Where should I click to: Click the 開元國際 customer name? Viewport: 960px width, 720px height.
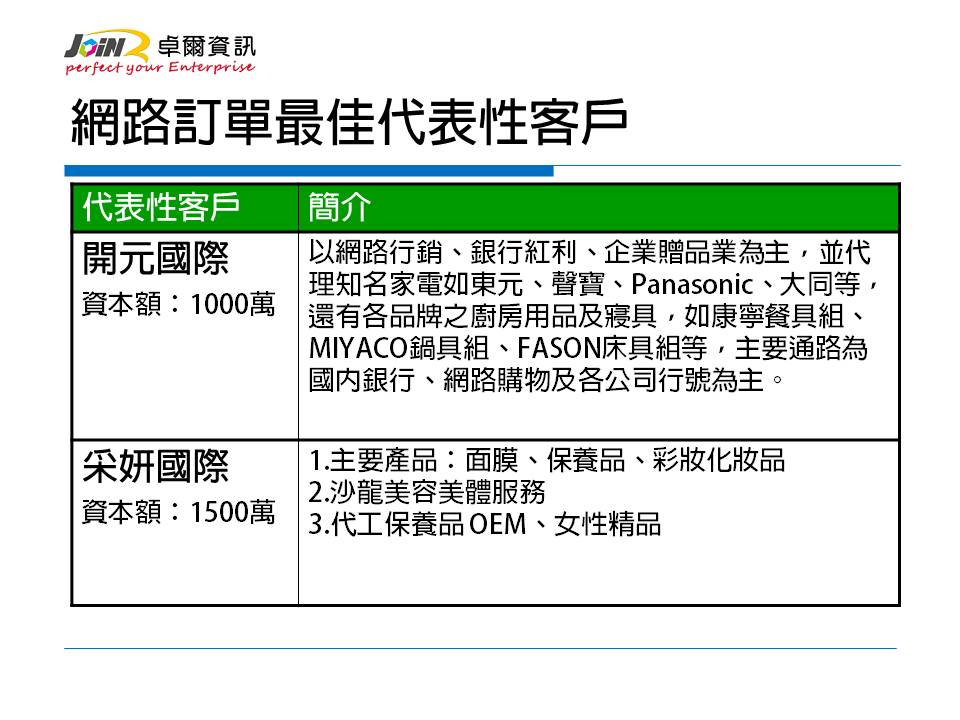pyautogui.click(x=155, y=260)
